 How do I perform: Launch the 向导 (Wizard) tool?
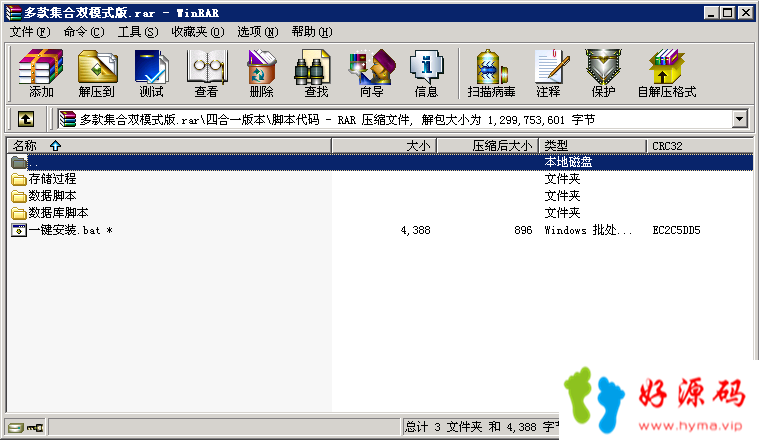point(372,73)
